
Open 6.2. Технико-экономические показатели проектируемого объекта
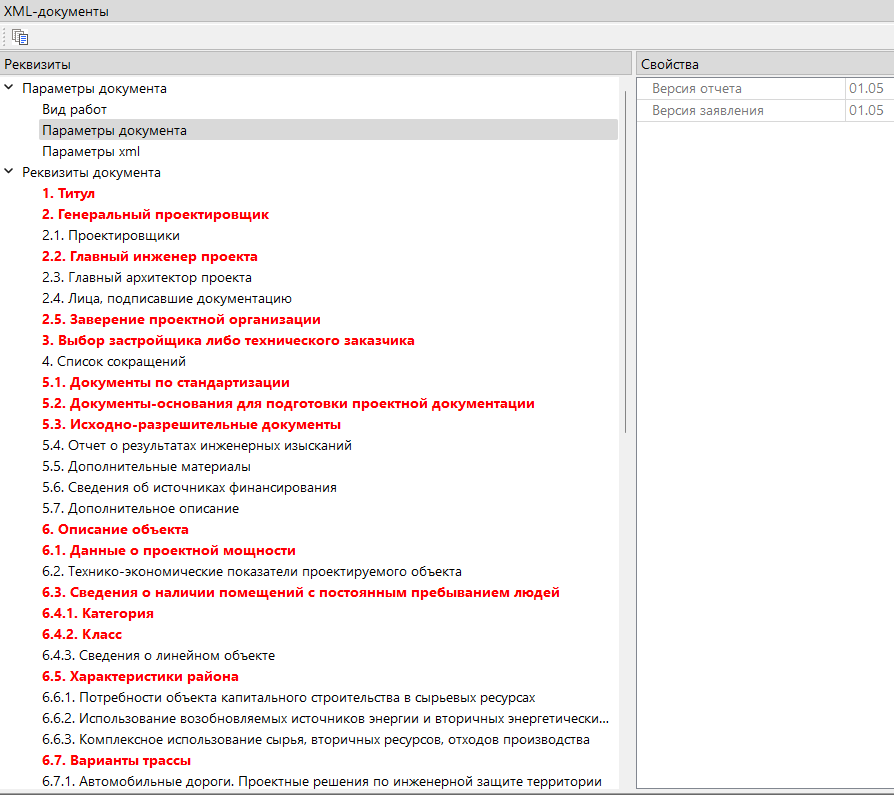point(252,571)
